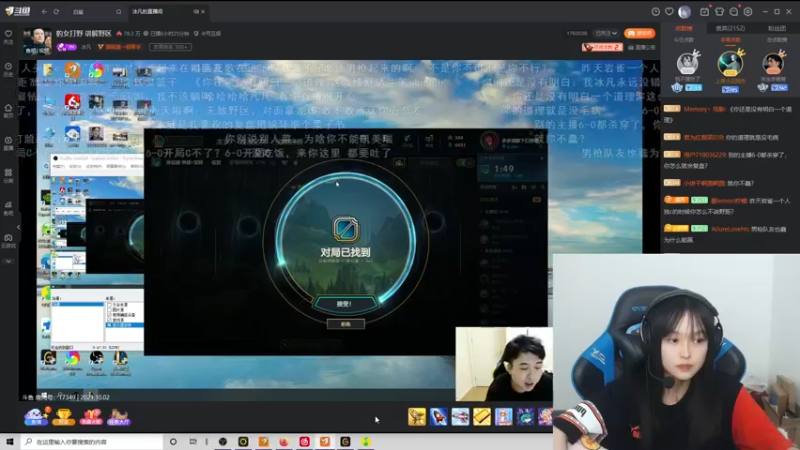The height and width of the screenshot is (450, 800).
Task: Click the Douyu logo in the title bar
Action: pos(17,11)
